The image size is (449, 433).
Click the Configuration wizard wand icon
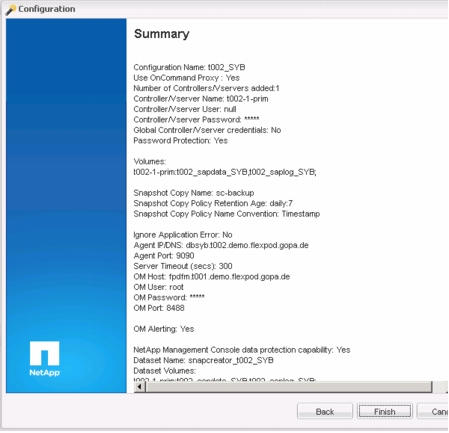pos(11,9)
